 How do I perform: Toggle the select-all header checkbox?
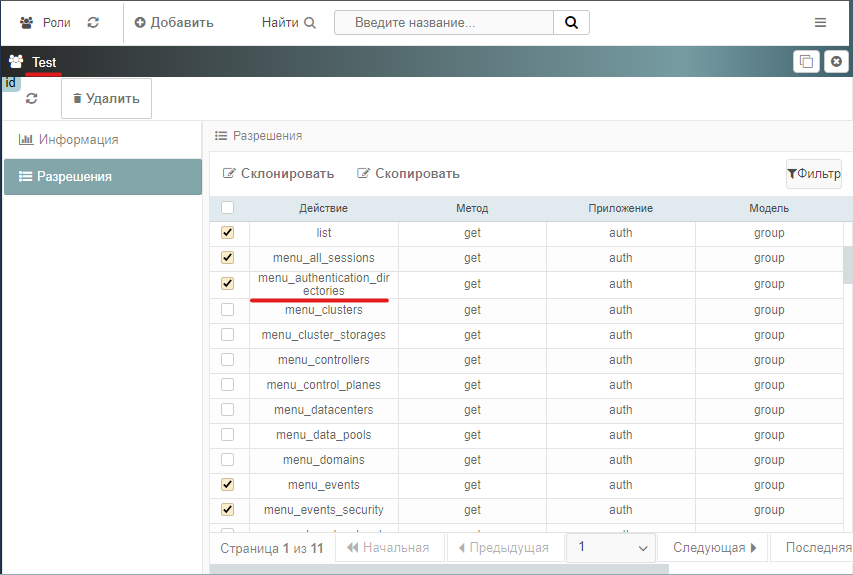tap(227, 208)
